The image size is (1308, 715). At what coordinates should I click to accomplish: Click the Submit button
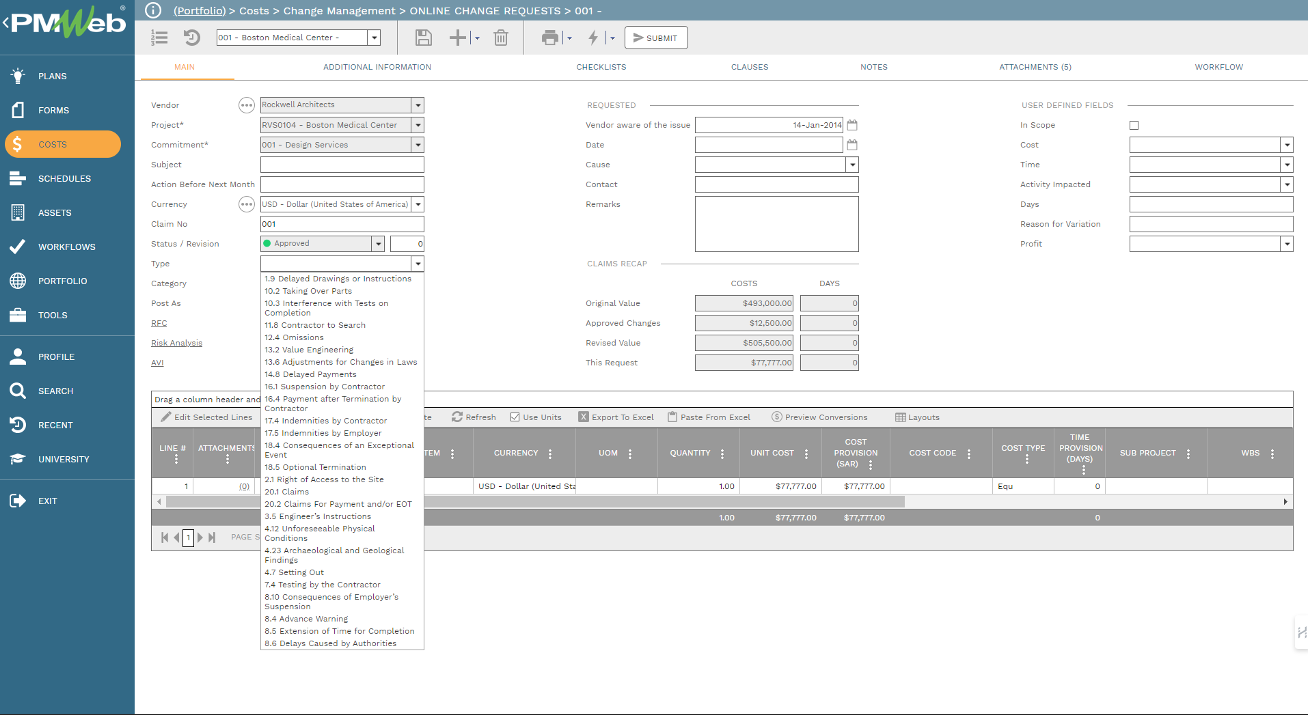[656, 38]
